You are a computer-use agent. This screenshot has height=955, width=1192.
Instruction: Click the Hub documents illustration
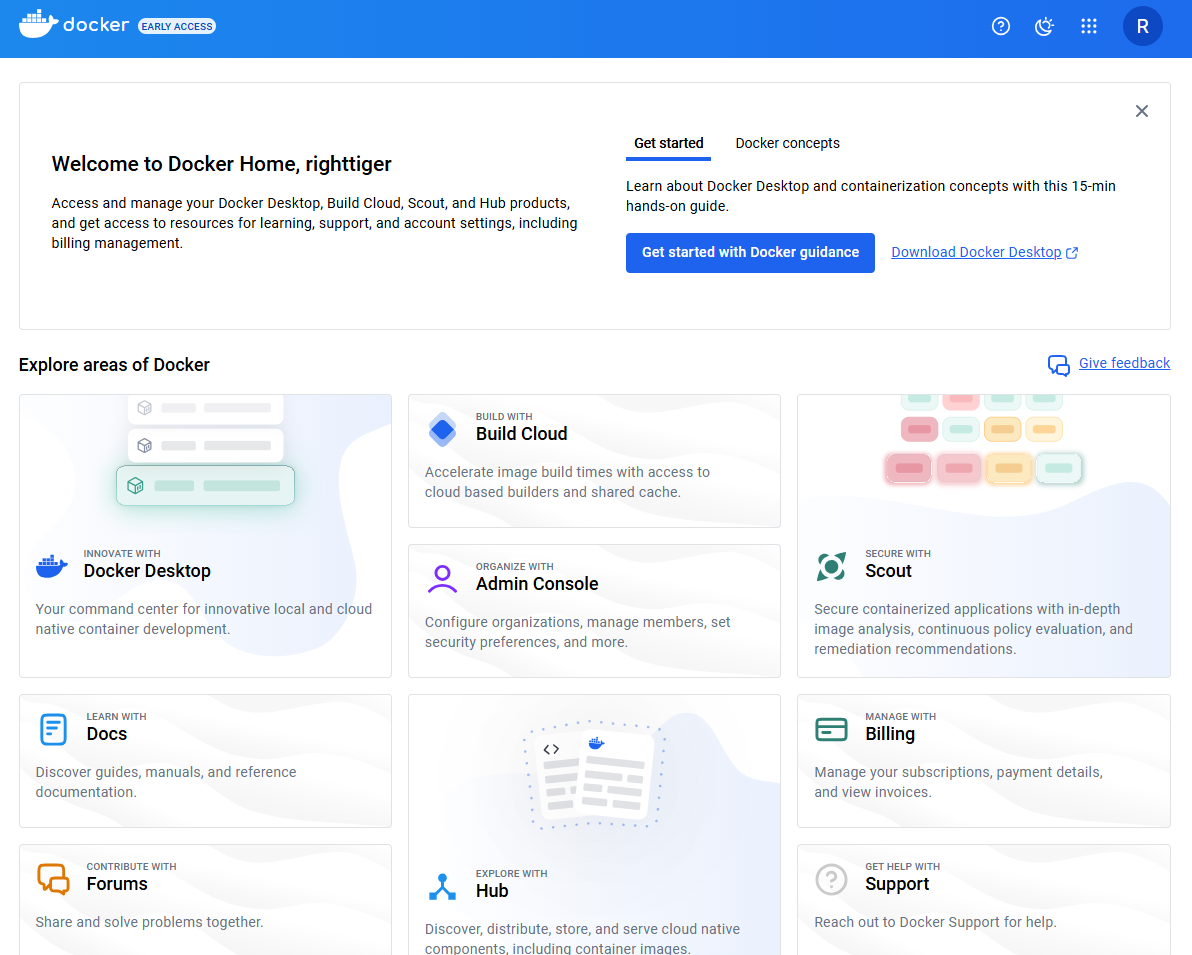[x=594, y=775]
